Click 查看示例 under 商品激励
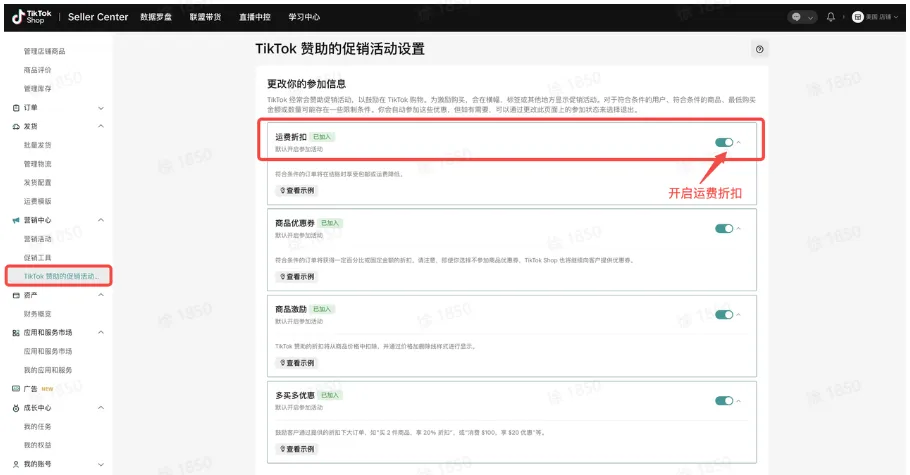 [x=297, y=363]
